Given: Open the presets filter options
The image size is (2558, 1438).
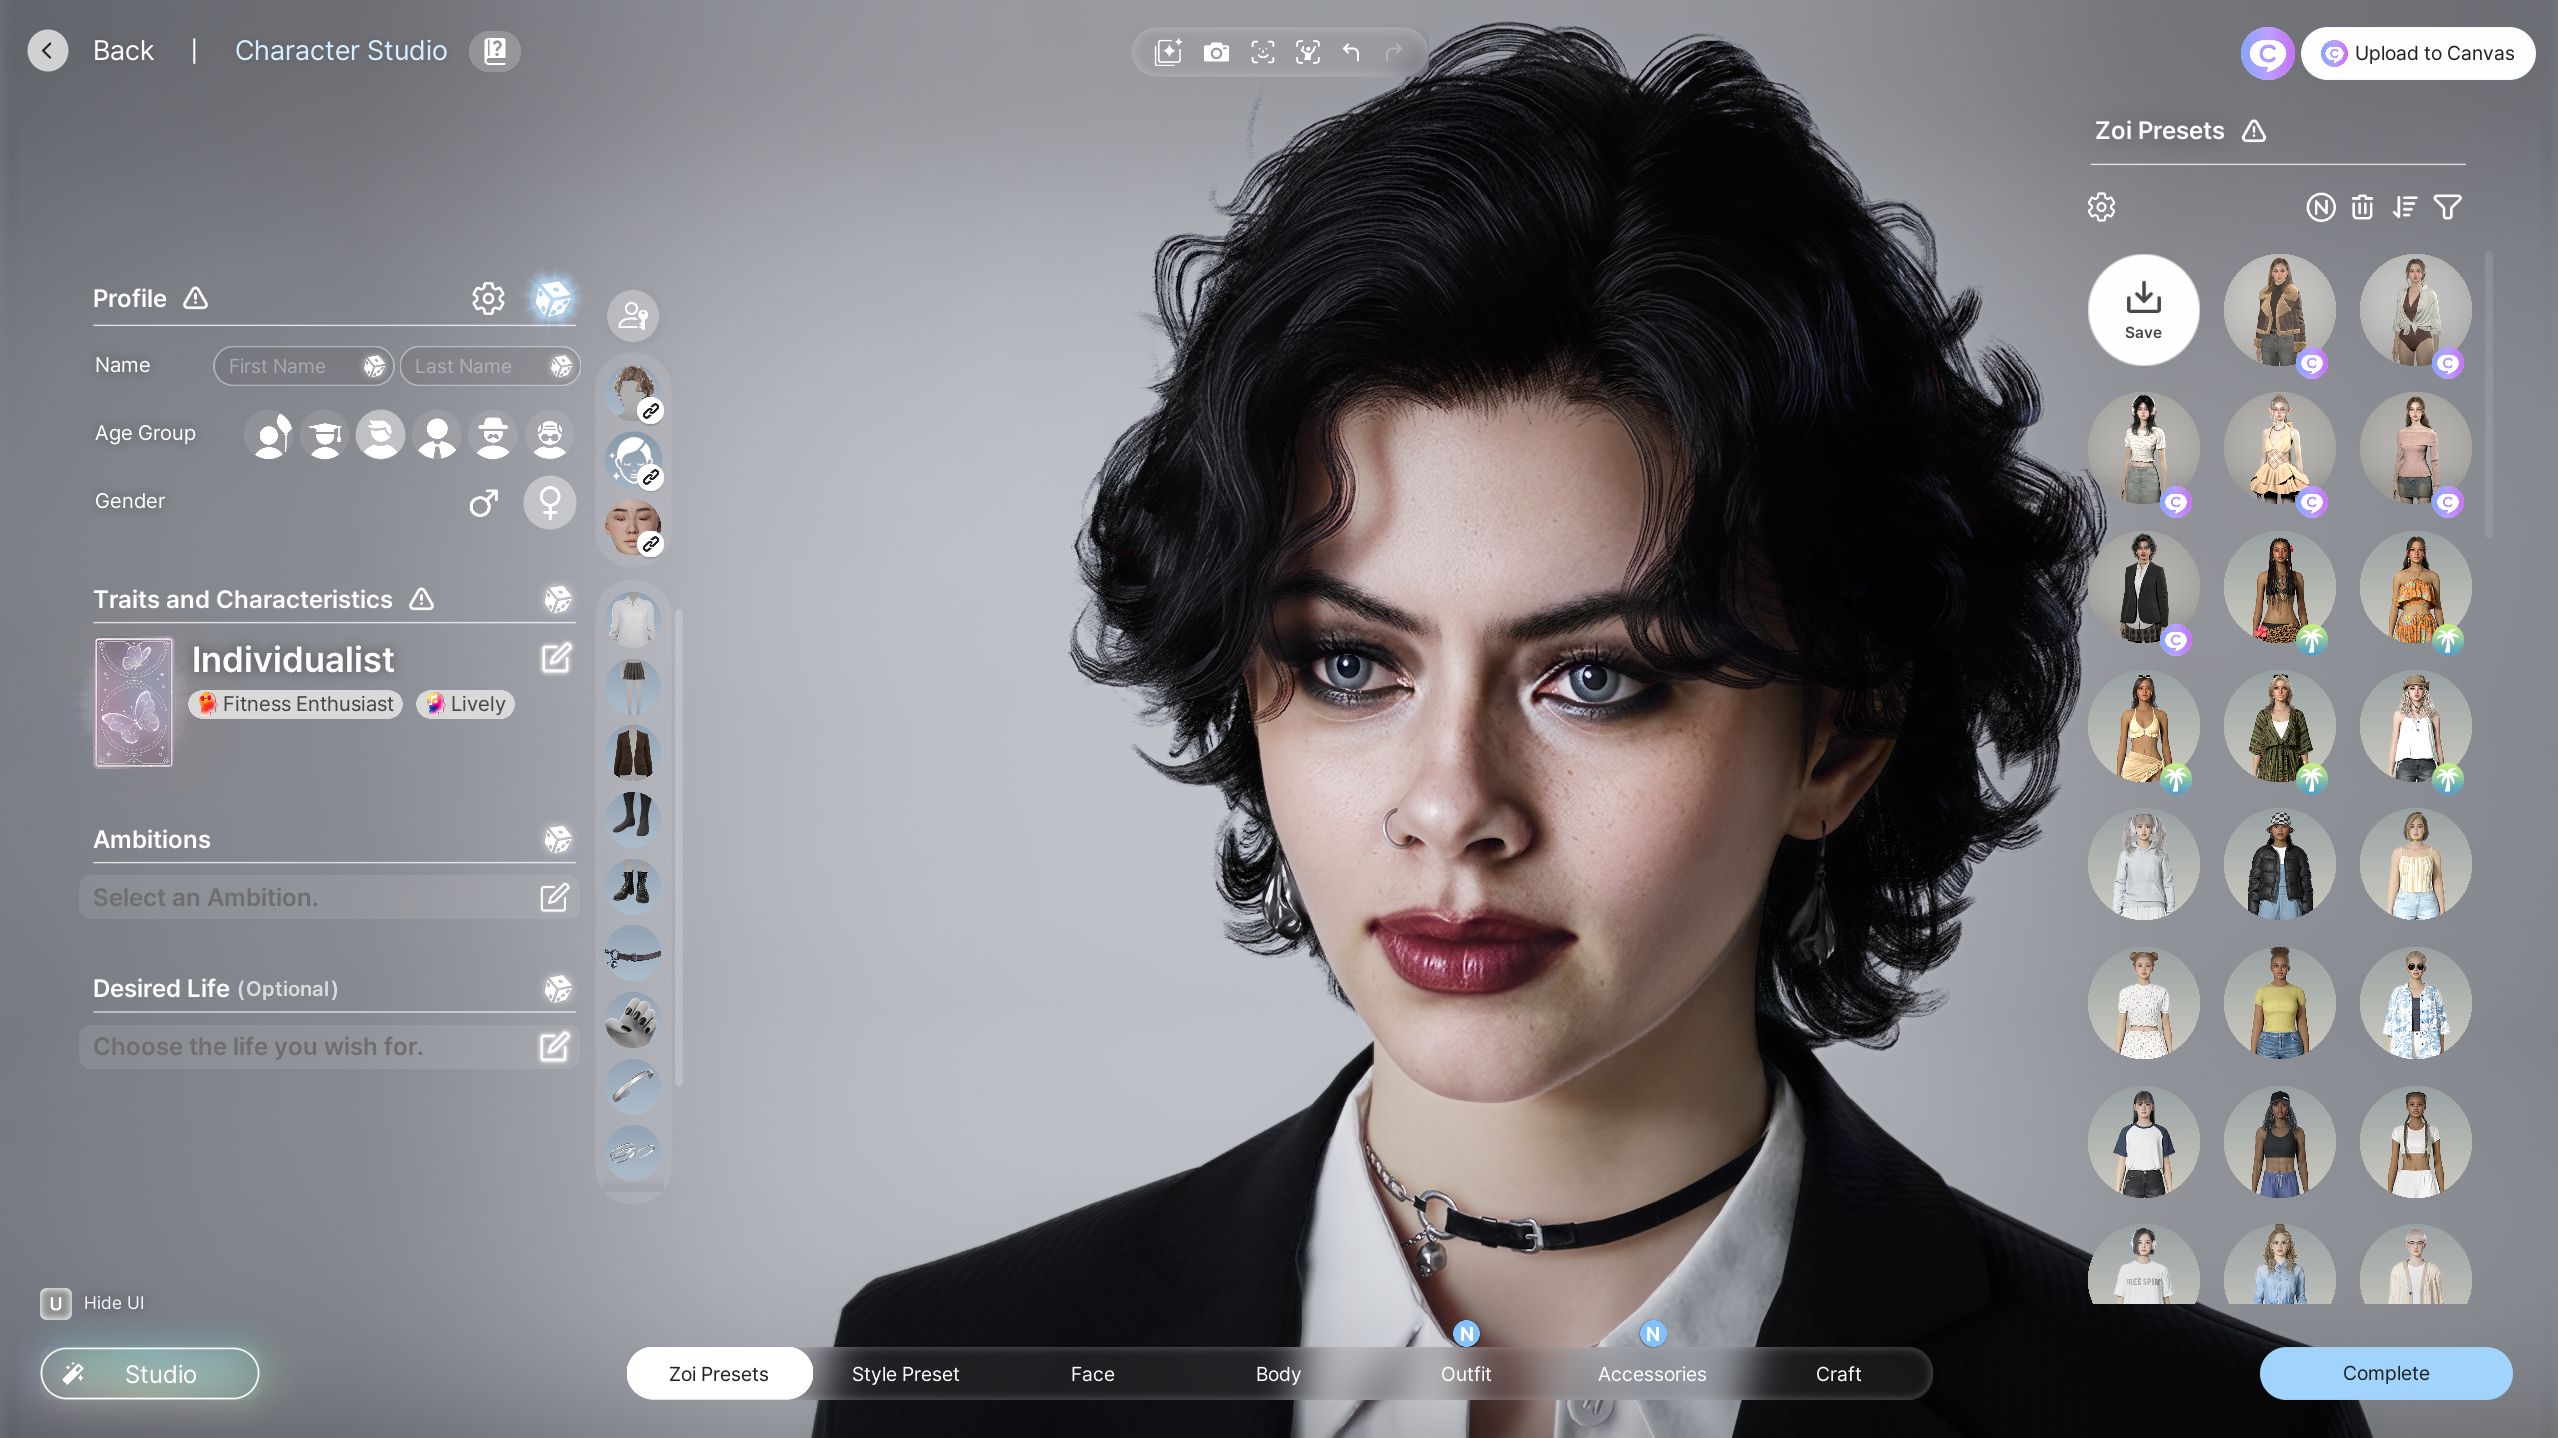Looking at the screenshot, I should 2448,207.
